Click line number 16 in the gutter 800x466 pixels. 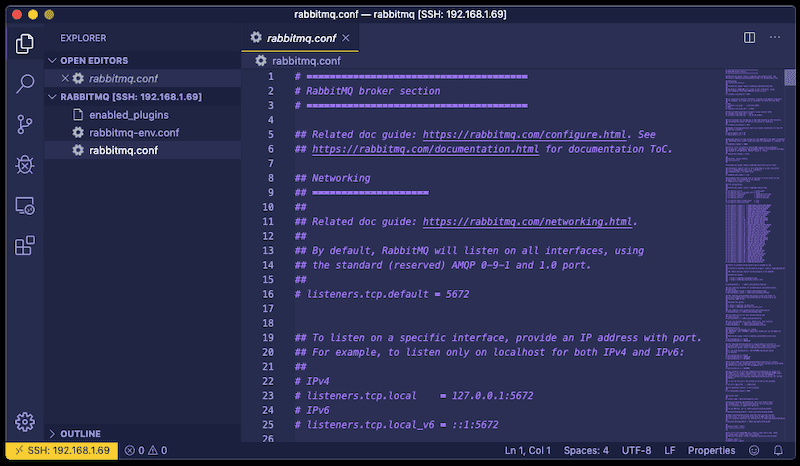[268, 294]
